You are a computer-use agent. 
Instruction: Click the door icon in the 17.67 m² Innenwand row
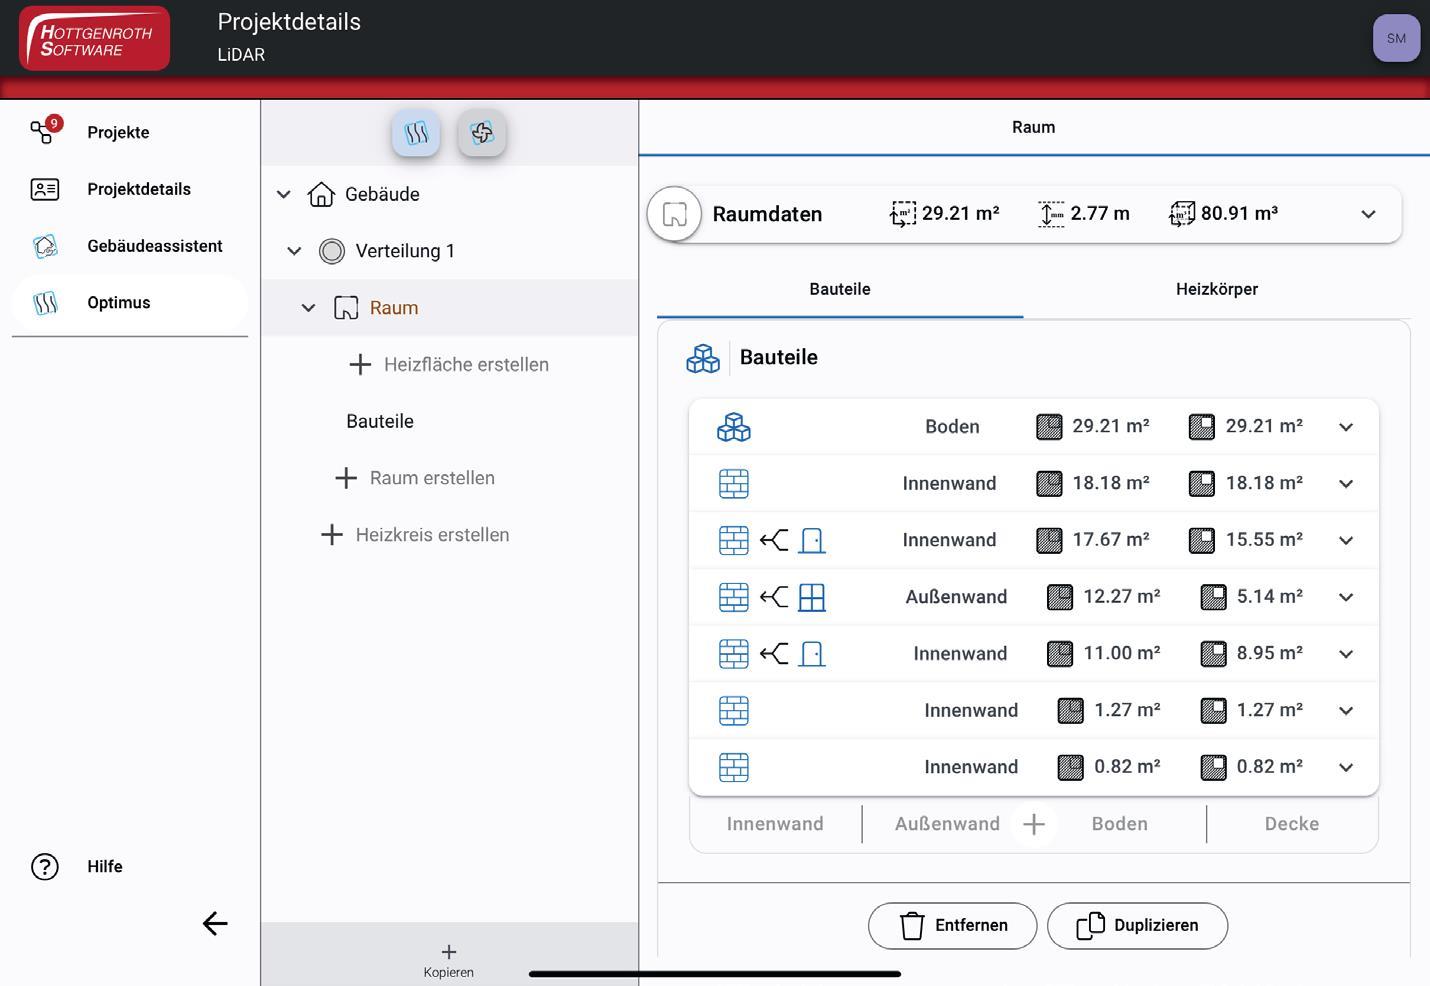point(812,541)
